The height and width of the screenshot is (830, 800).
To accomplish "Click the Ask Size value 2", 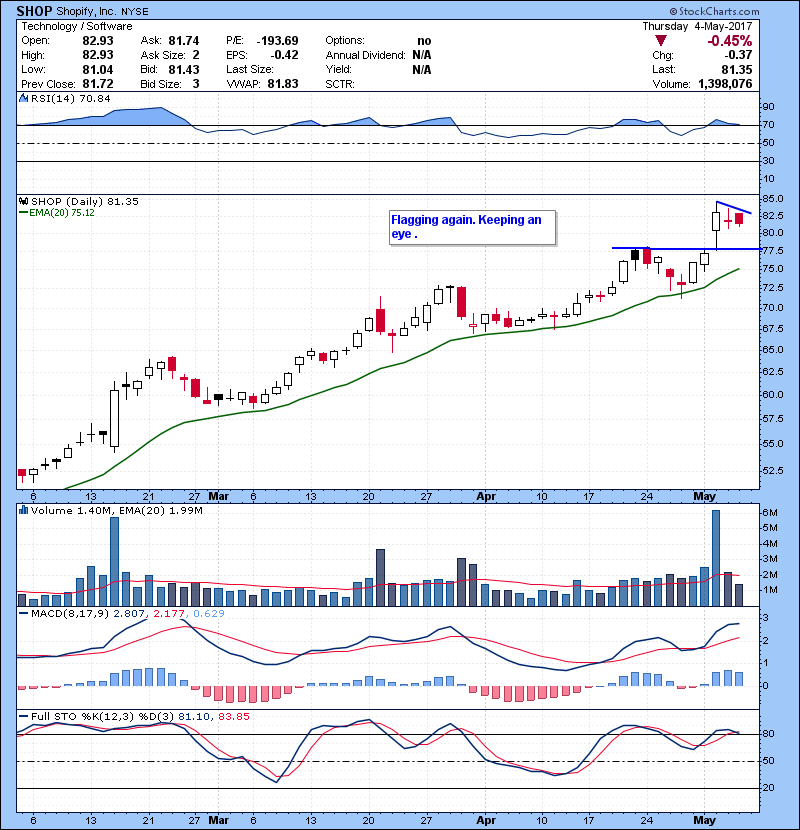I will click(196, 55).
